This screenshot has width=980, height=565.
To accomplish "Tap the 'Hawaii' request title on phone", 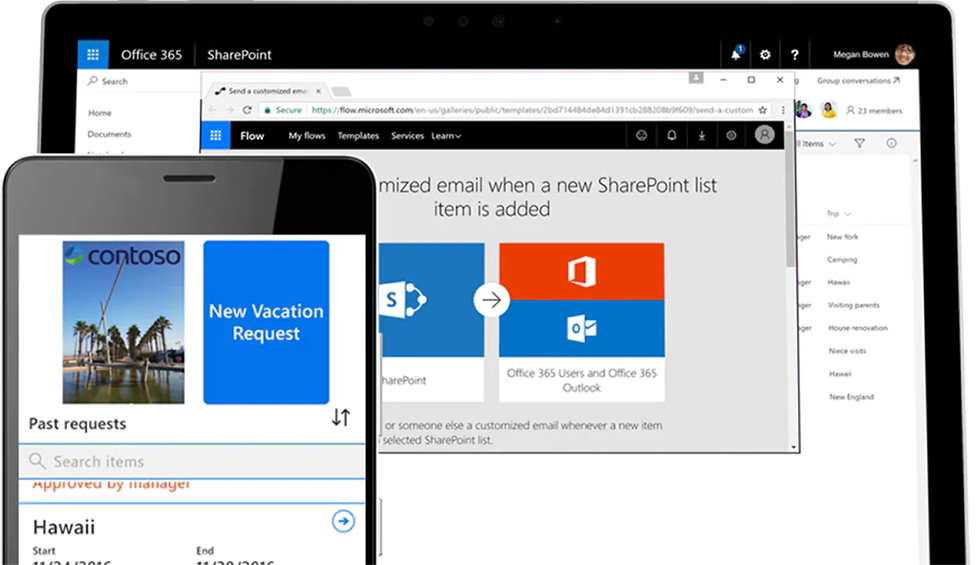I will coord(64,527).
